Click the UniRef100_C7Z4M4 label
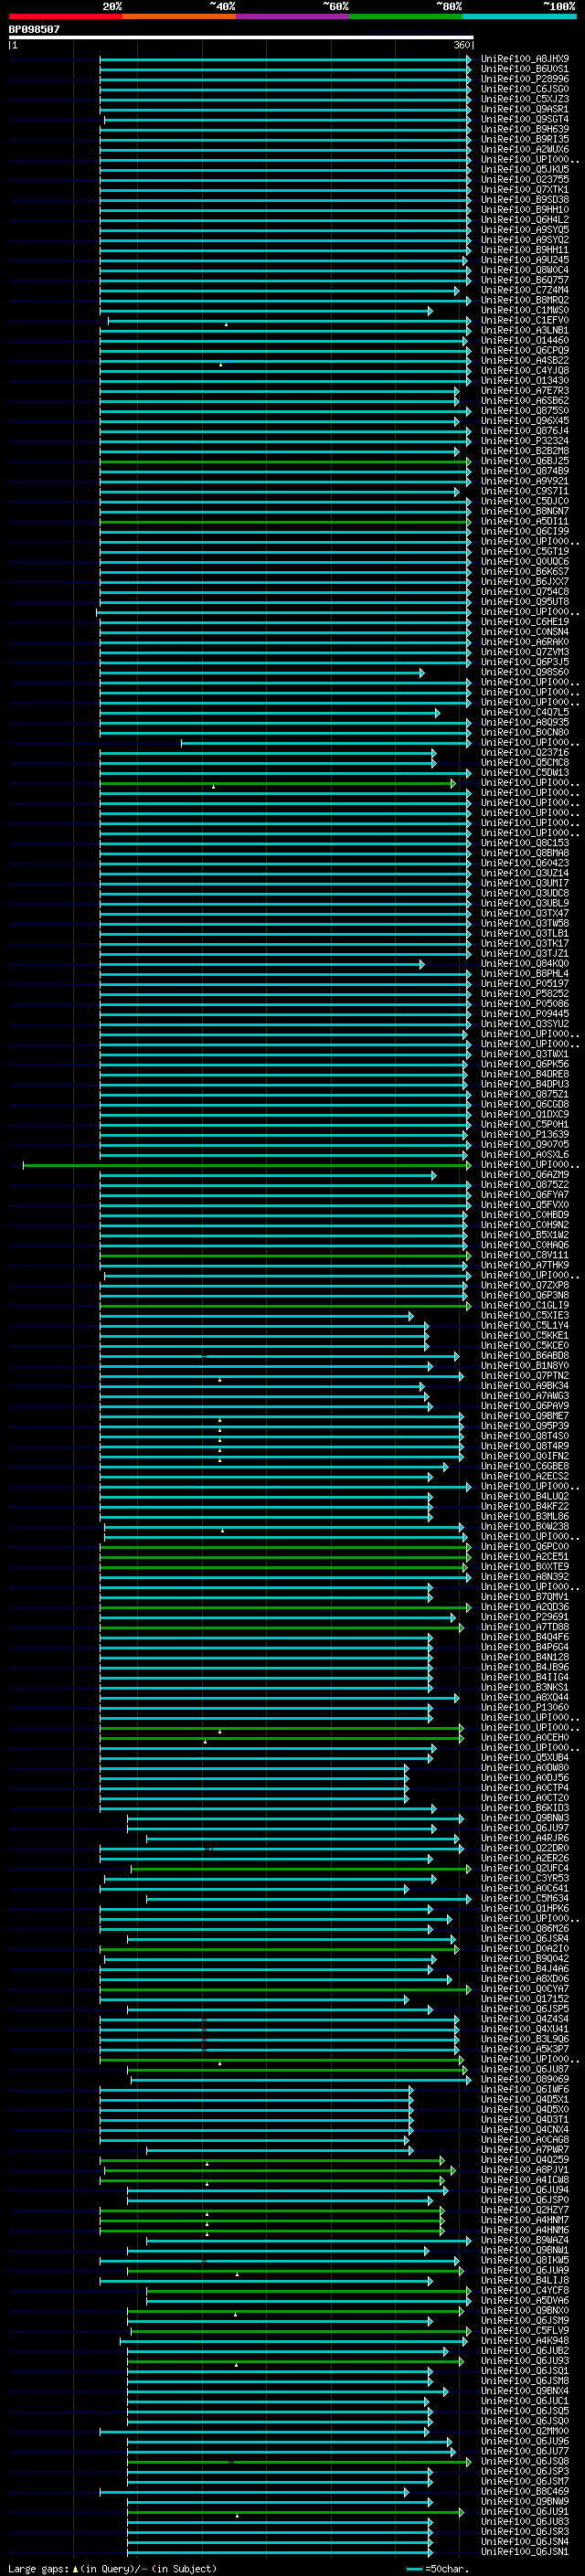Screen dimensions: 585x2576 click(x=524, y=290)
